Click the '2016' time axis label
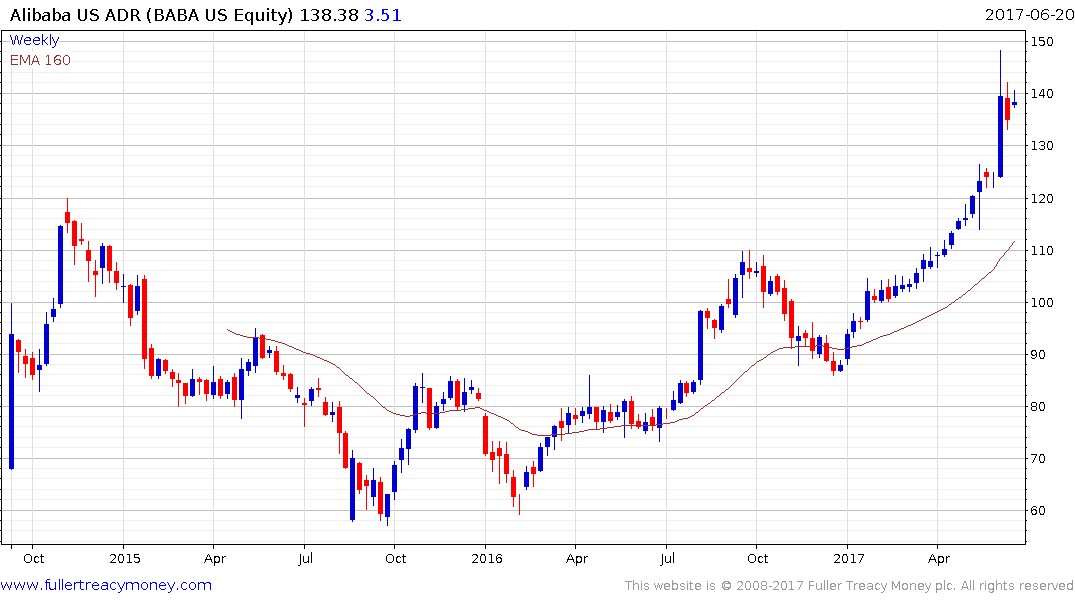Viewport: 1075px width, 600px height. pos(487,559)
